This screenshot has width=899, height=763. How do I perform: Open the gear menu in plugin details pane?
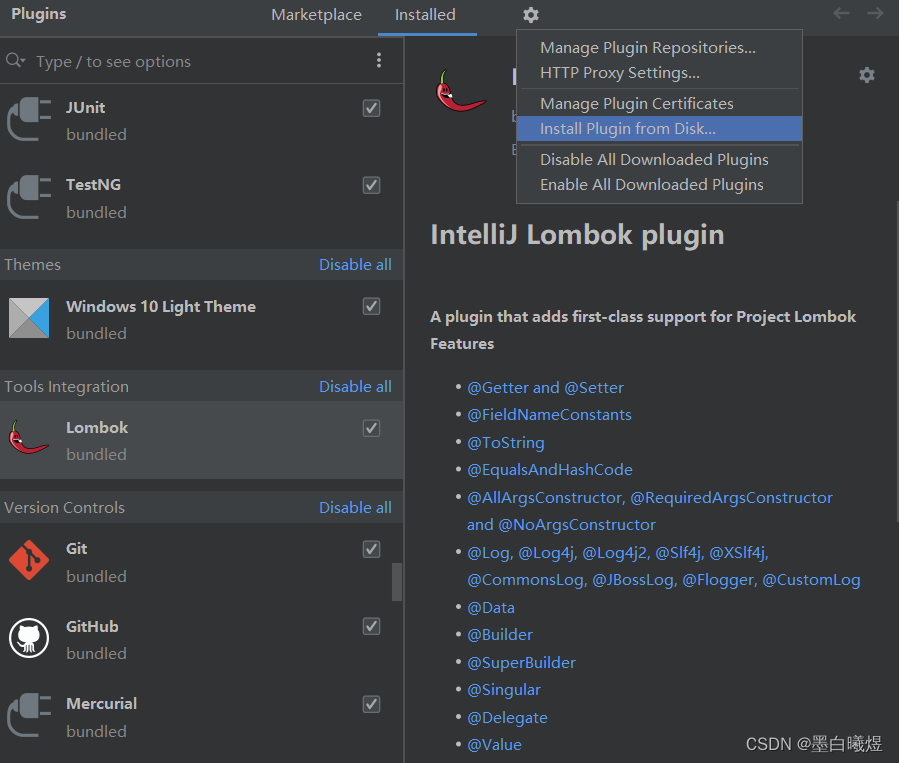tap(866, 75)
